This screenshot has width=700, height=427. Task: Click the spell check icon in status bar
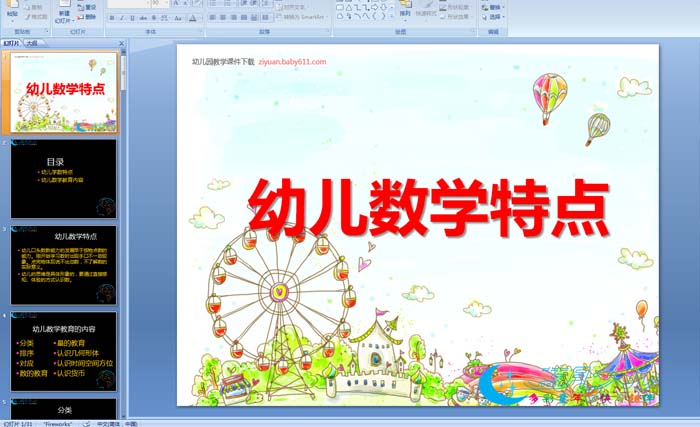(87, 423)
